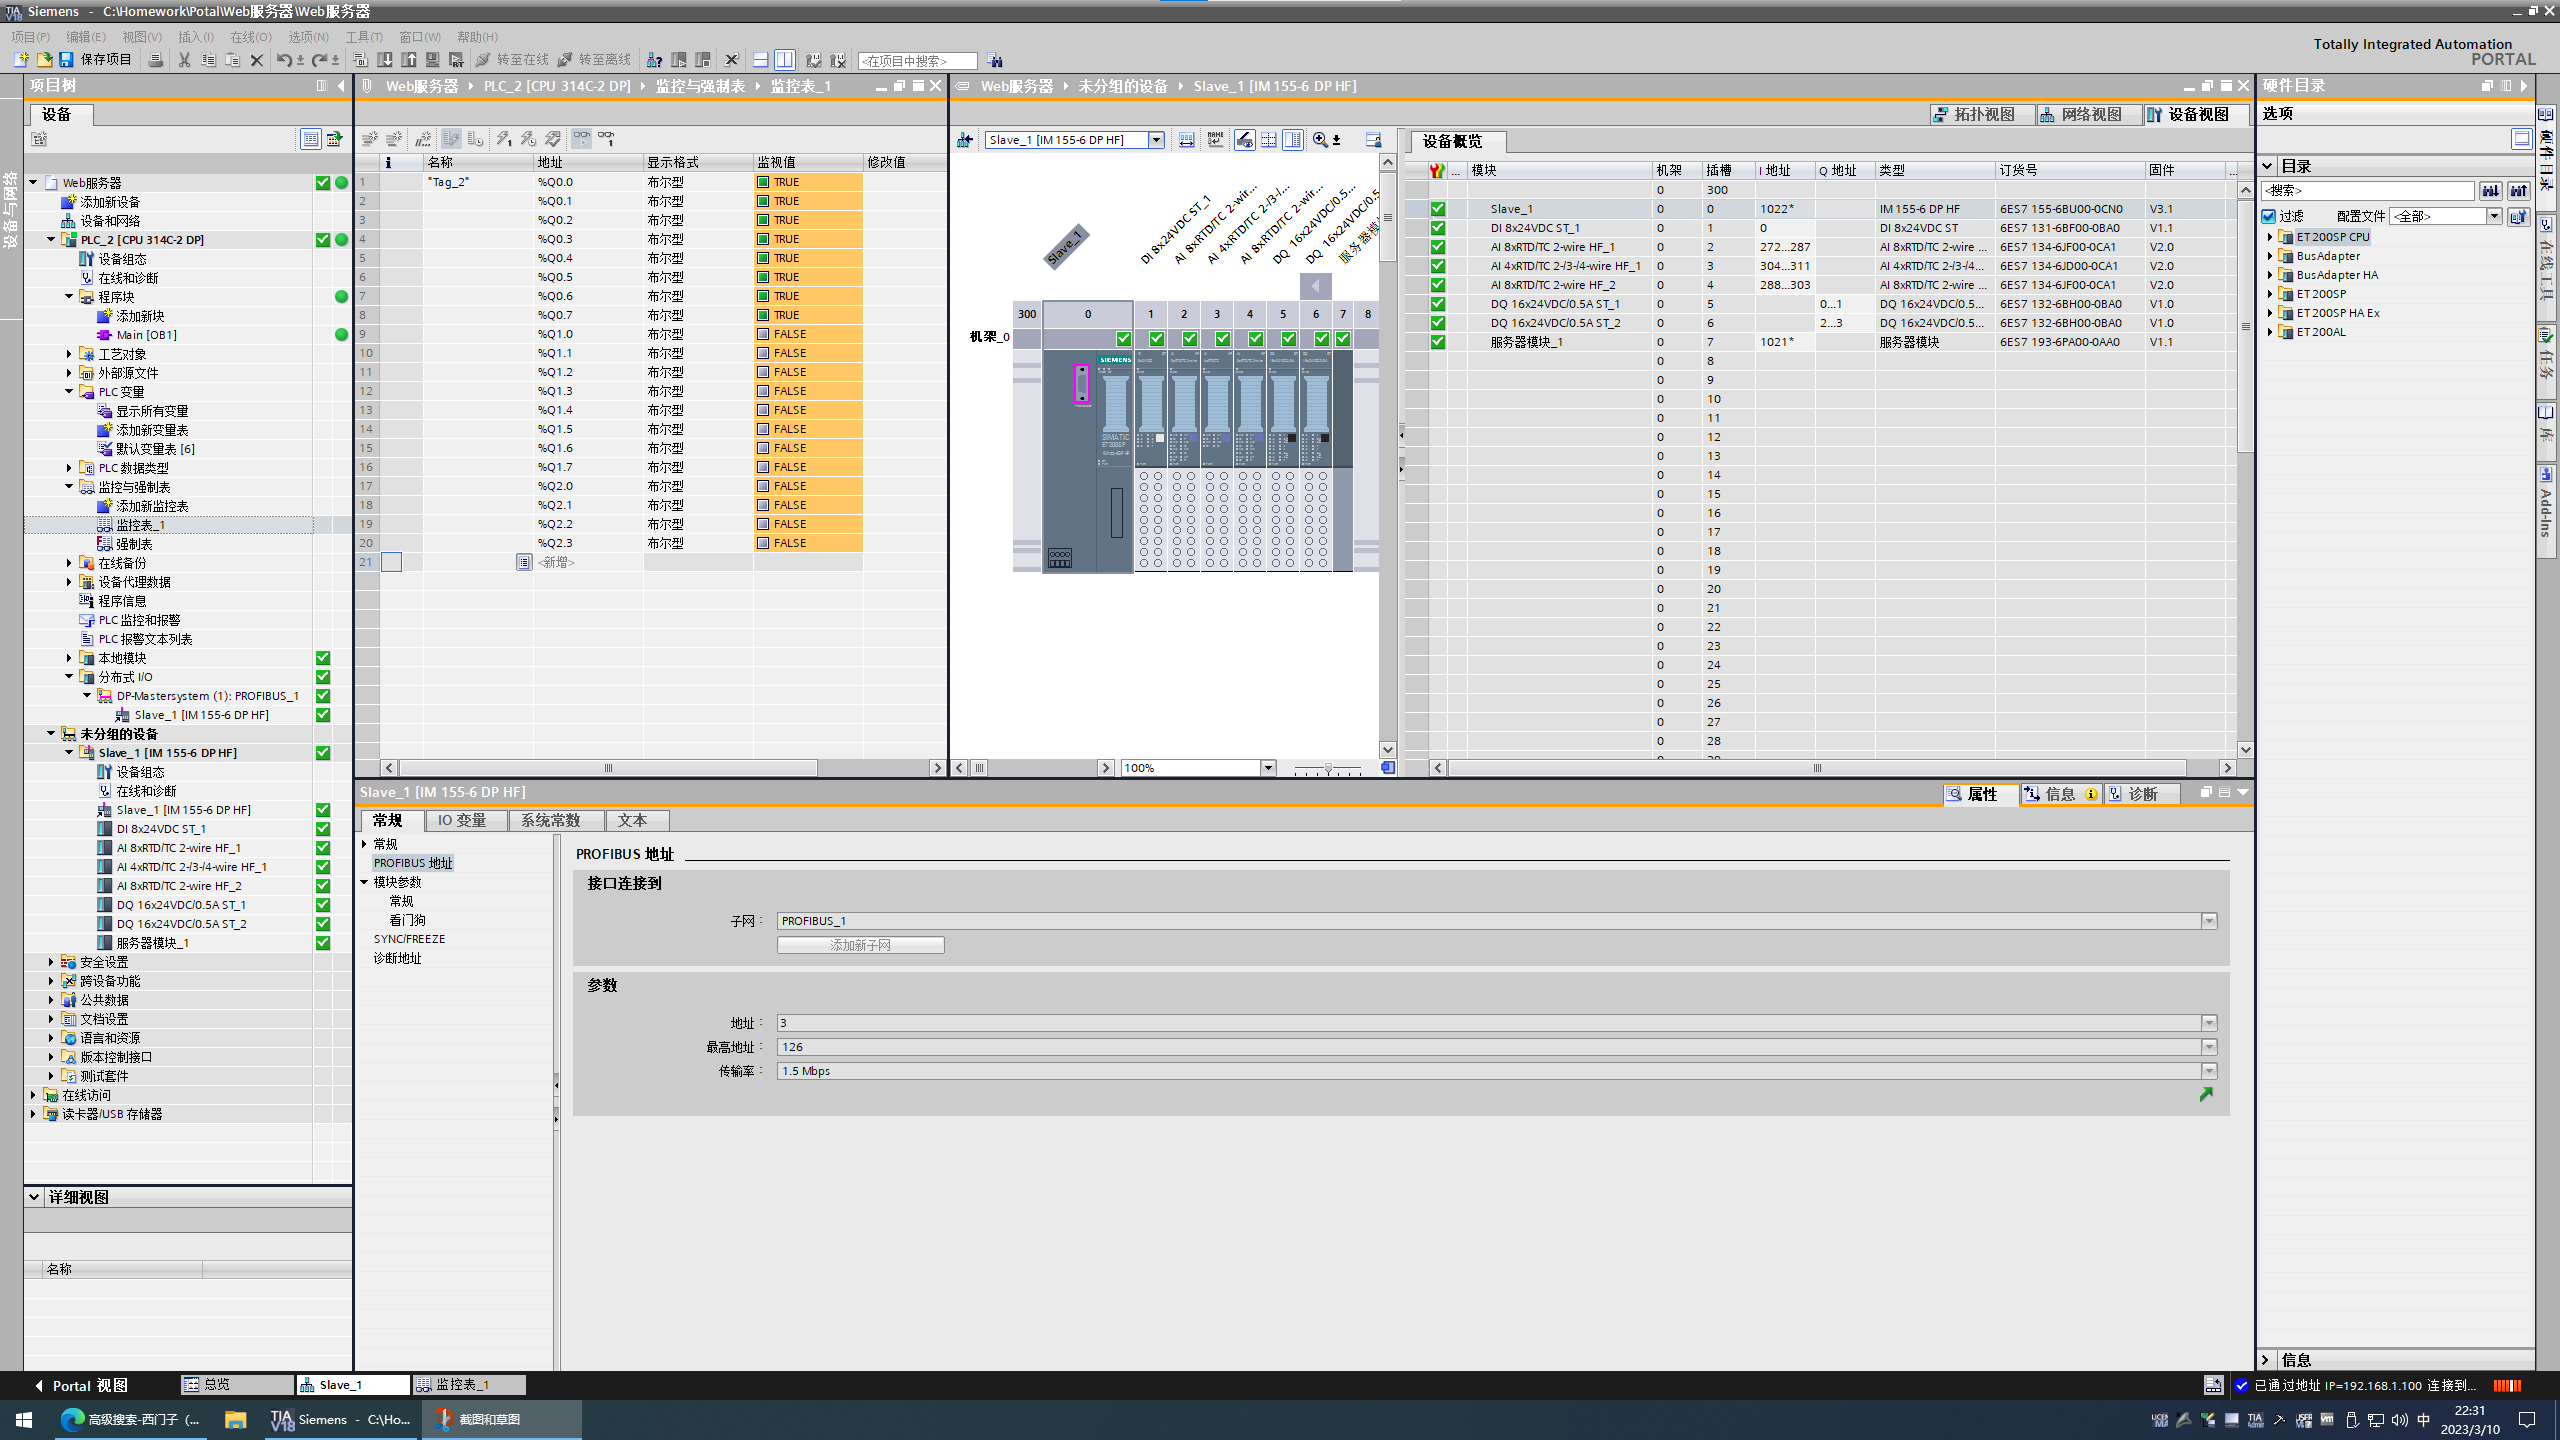Click the Cut scissors icon
The image size is (2560, 1440).
point(184,60)
